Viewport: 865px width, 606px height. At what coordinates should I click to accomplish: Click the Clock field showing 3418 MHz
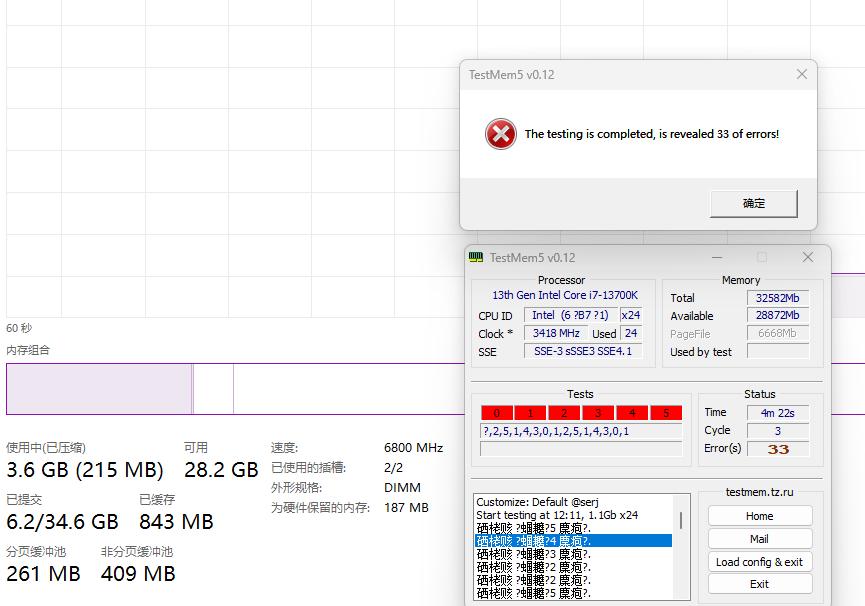[x=555, y=333]
